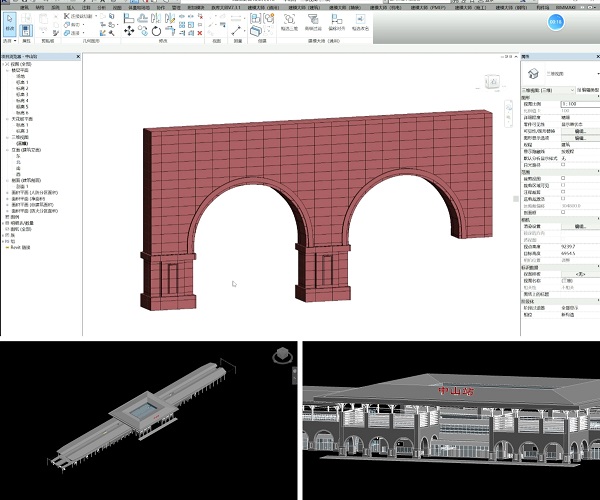Select the Offset tool
This screenshot has width=600, height=500.
pyautogui.click(x=143, y=18)
